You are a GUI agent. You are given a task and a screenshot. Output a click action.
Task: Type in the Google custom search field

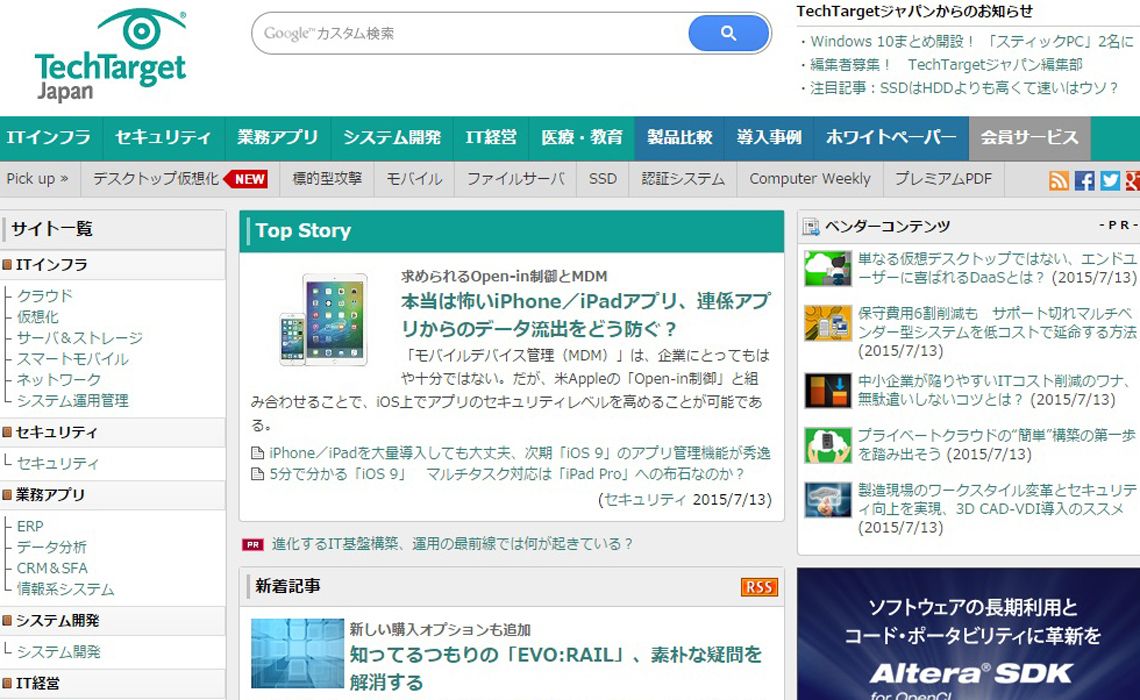pos(470,34)
